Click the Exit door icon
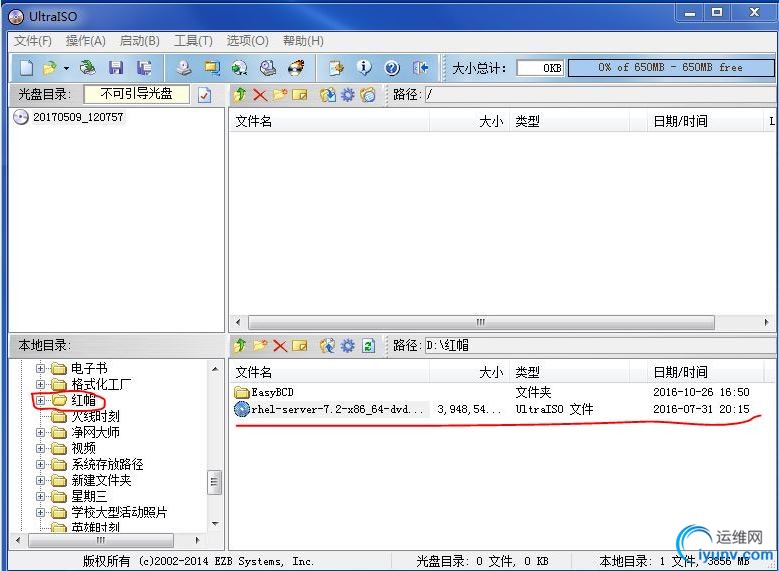This screenshot has width=779, height=571. [420, 68]
